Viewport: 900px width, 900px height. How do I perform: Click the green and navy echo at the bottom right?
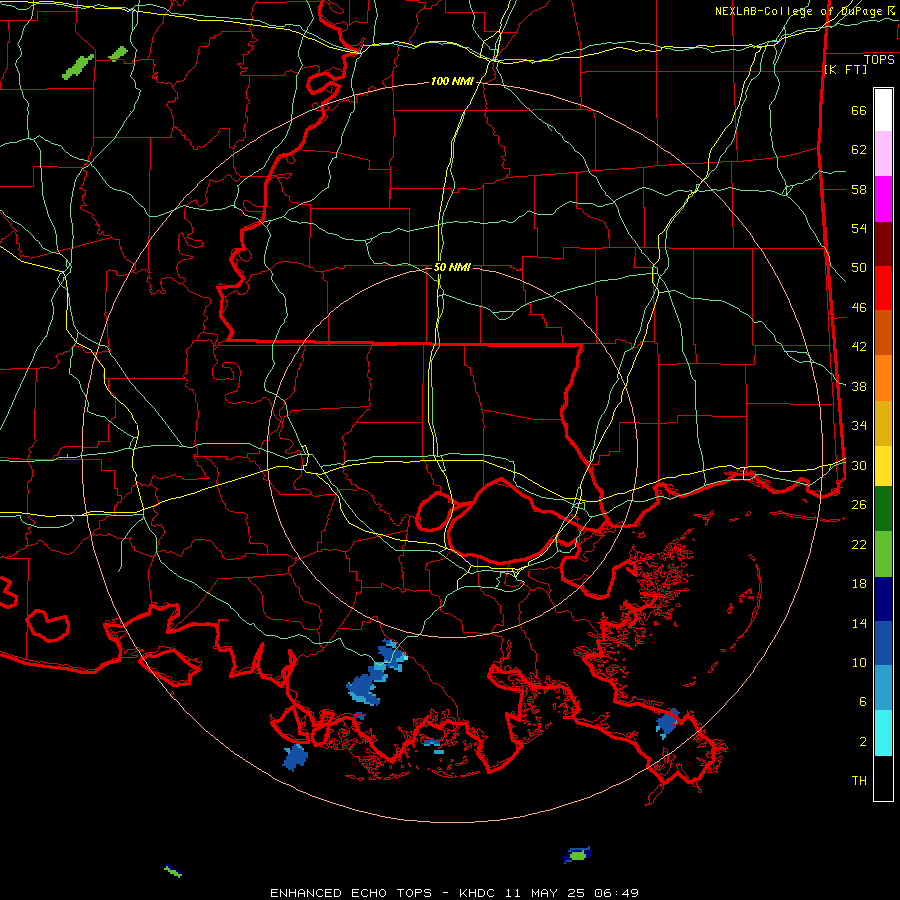point(577,855)
